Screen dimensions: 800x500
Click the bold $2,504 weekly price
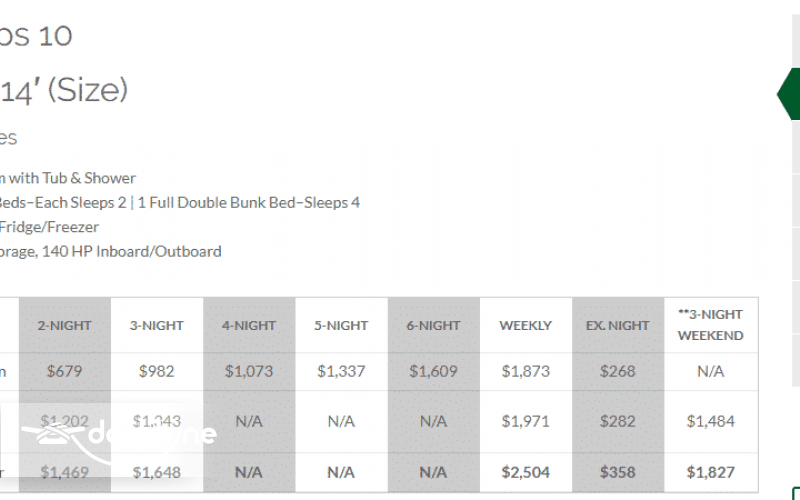coord(525,472)
